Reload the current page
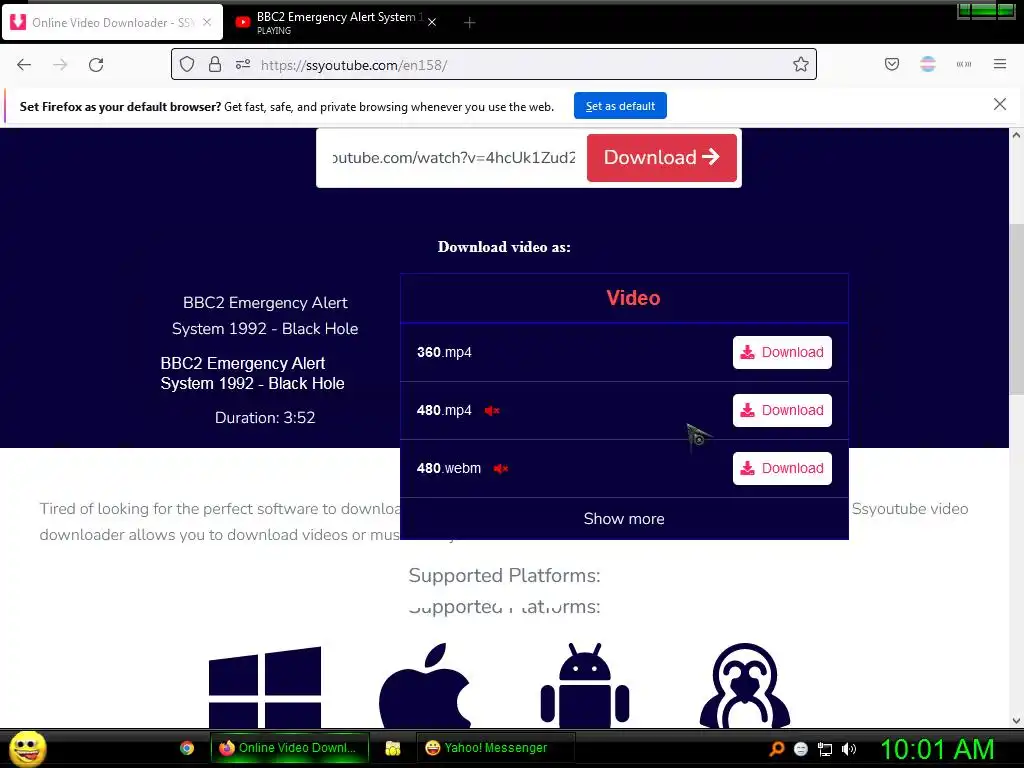 96,65
